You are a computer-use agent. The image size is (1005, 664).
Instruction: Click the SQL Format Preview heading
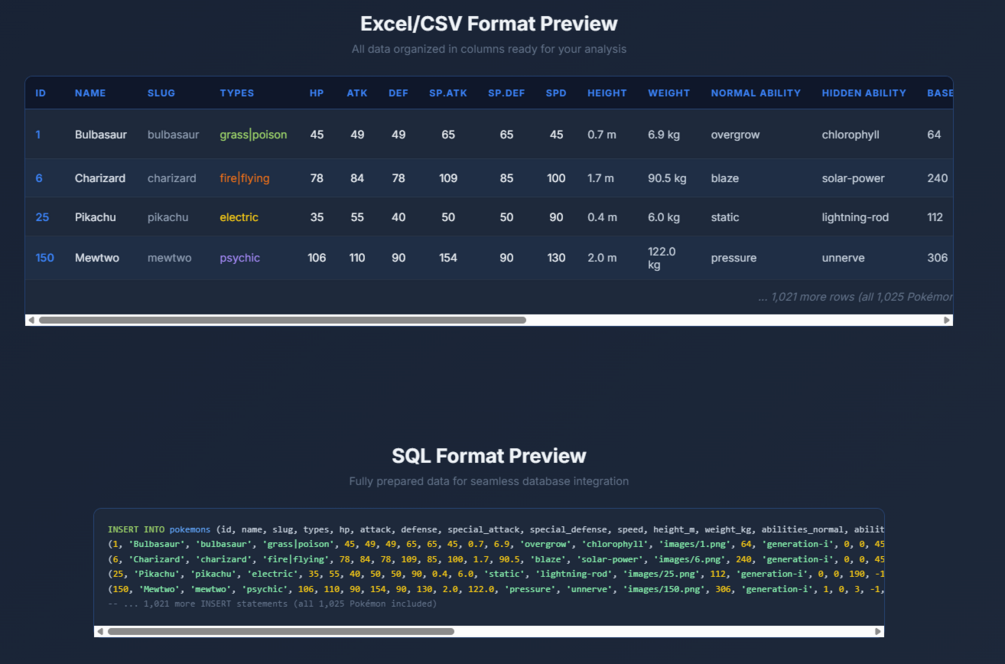click(x=488, y=456)
